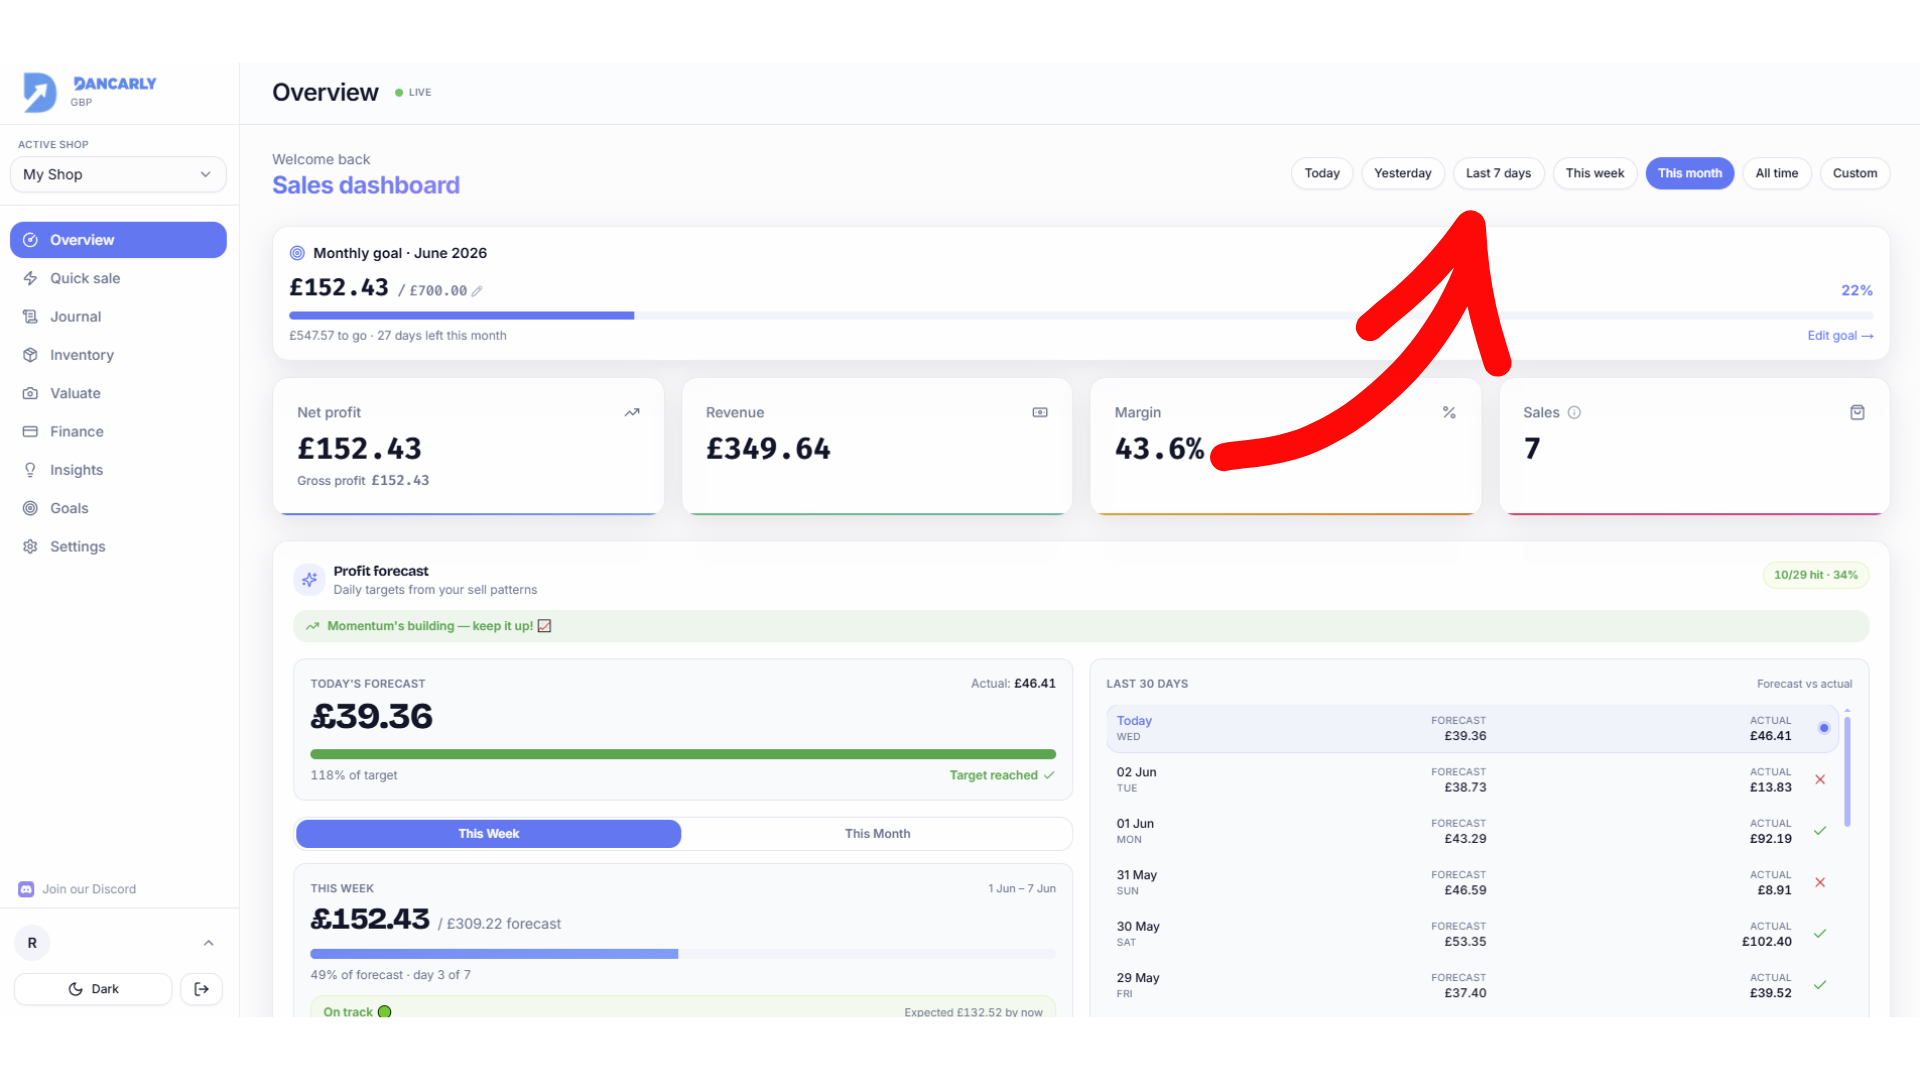This screenshot has width=1920, height=1080.
Task: Click the Insights lightbulb icon
Action: (x=30, y=470)
